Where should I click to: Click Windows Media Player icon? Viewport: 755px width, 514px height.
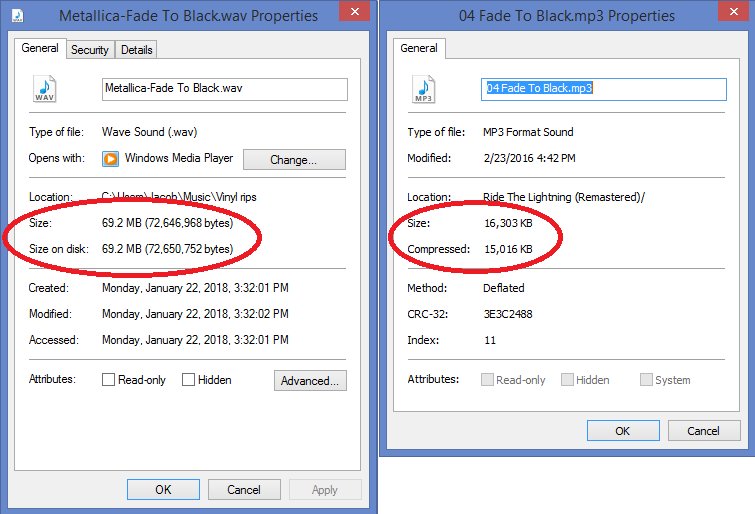tap(110, 158)
